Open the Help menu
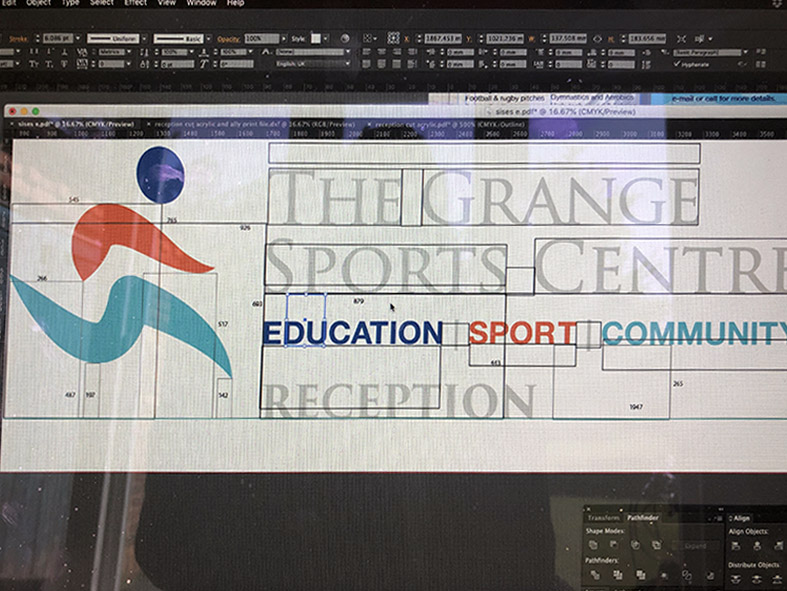This screenshot has height=591, width=787. (235, 3)
